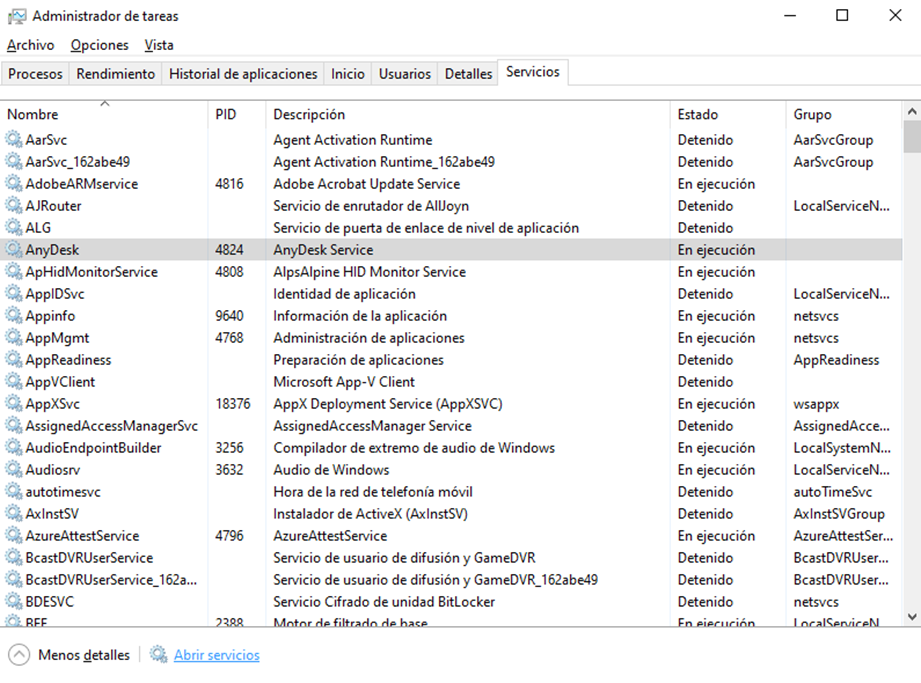The image size is (921, 683).
Task: Click the gear icon beside AarSvc
Action: [14, 139]
